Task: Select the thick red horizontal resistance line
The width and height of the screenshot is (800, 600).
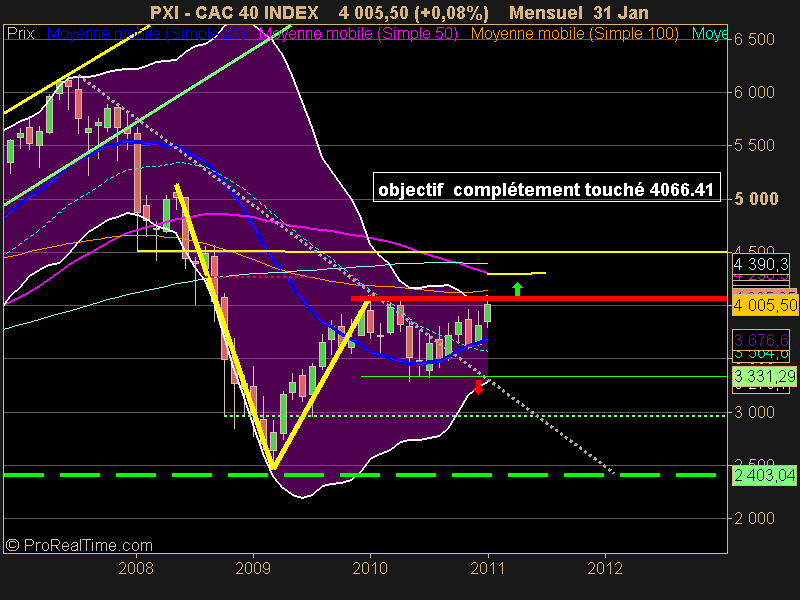Action: [539, 298]
